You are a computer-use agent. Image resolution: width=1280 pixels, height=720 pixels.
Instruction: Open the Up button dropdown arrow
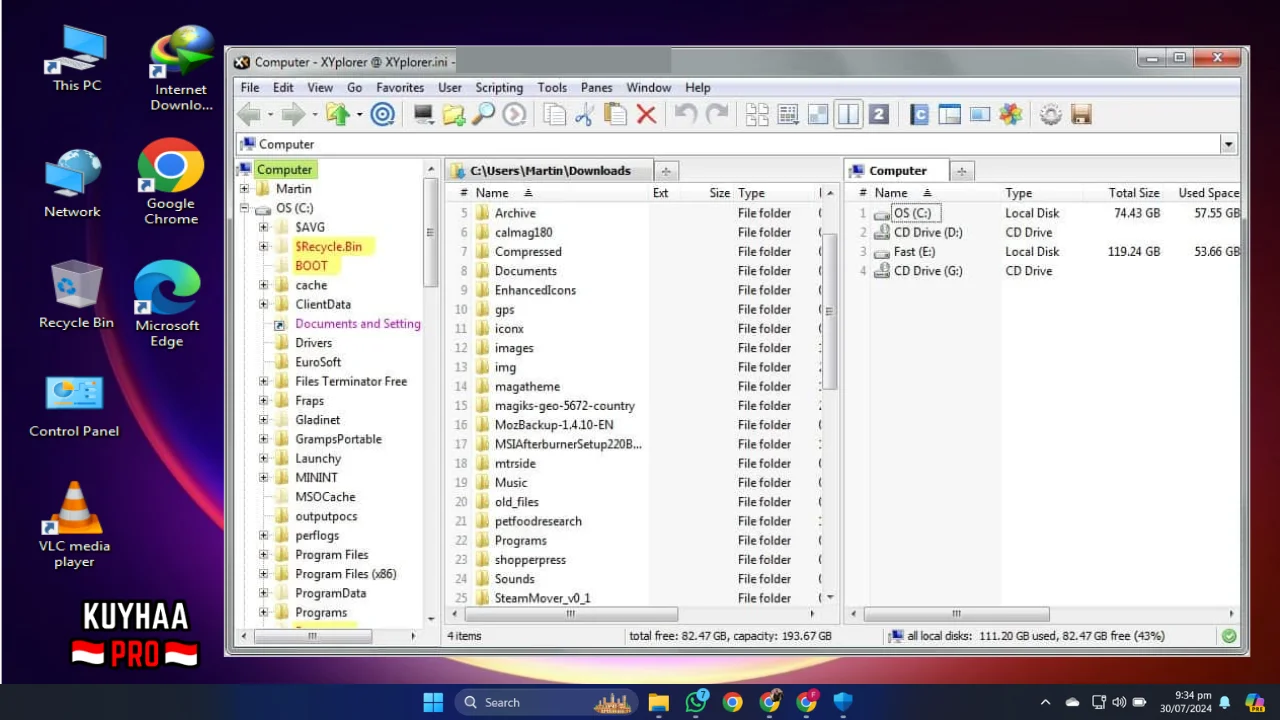pos(359,115)
